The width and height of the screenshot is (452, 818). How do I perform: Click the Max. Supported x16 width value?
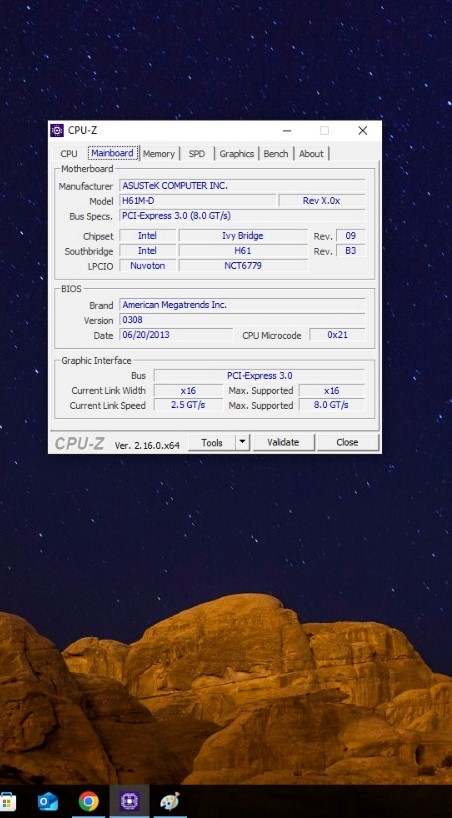pos(331,390)
